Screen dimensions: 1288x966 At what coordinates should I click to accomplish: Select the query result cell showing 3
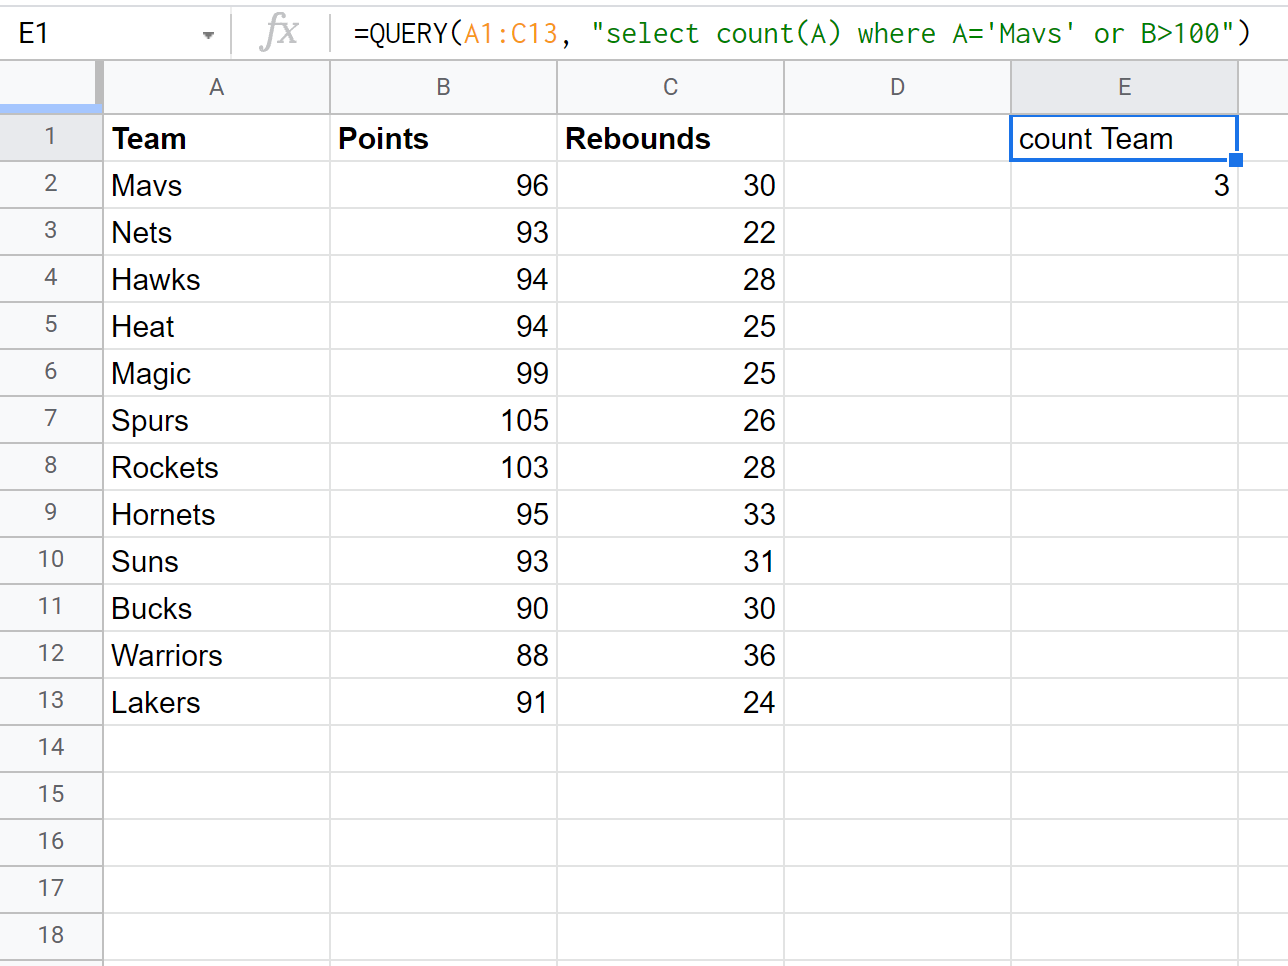click(1124, 185)
